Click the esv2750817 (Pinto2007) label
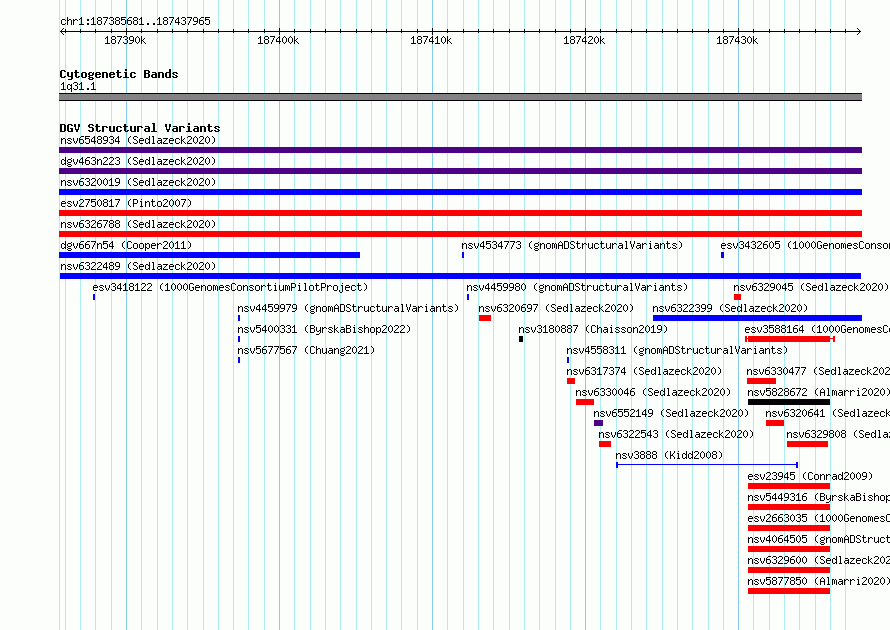The height and width of the screenshot is (630, 890). click(126, 203)
